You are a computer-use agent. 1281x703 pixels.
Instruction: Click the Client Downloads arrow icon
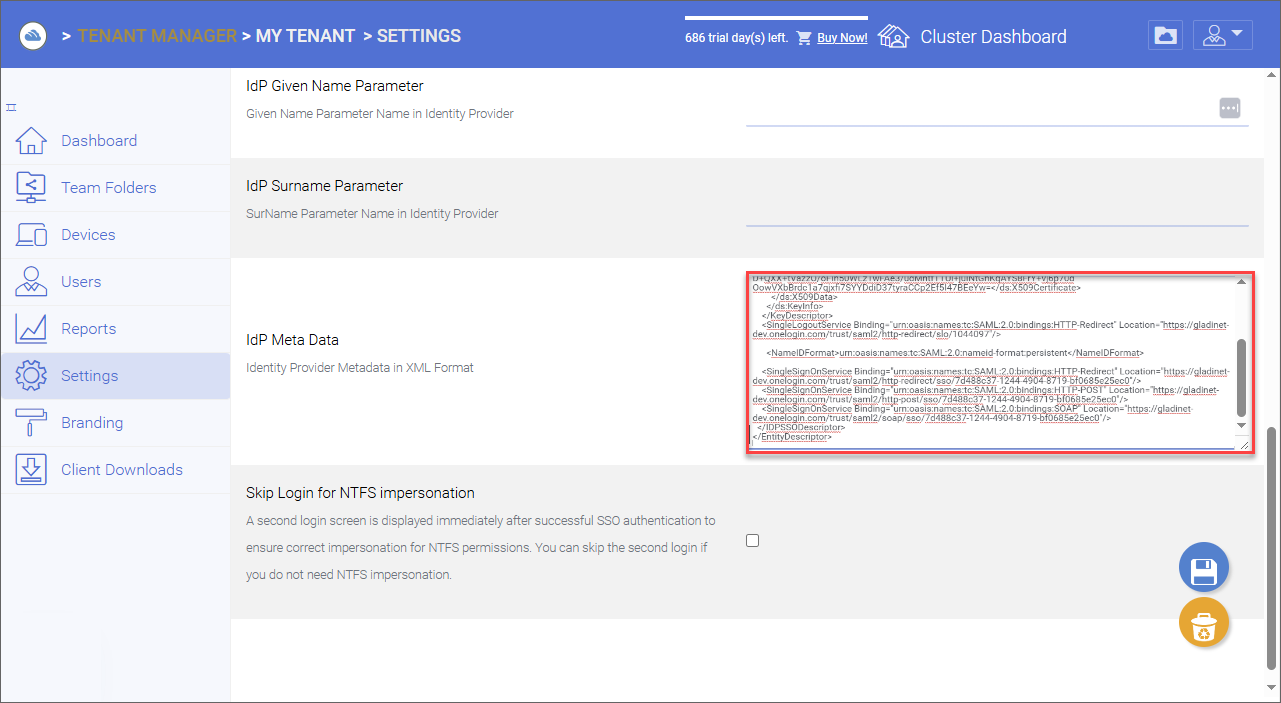(x=32, y=470)
